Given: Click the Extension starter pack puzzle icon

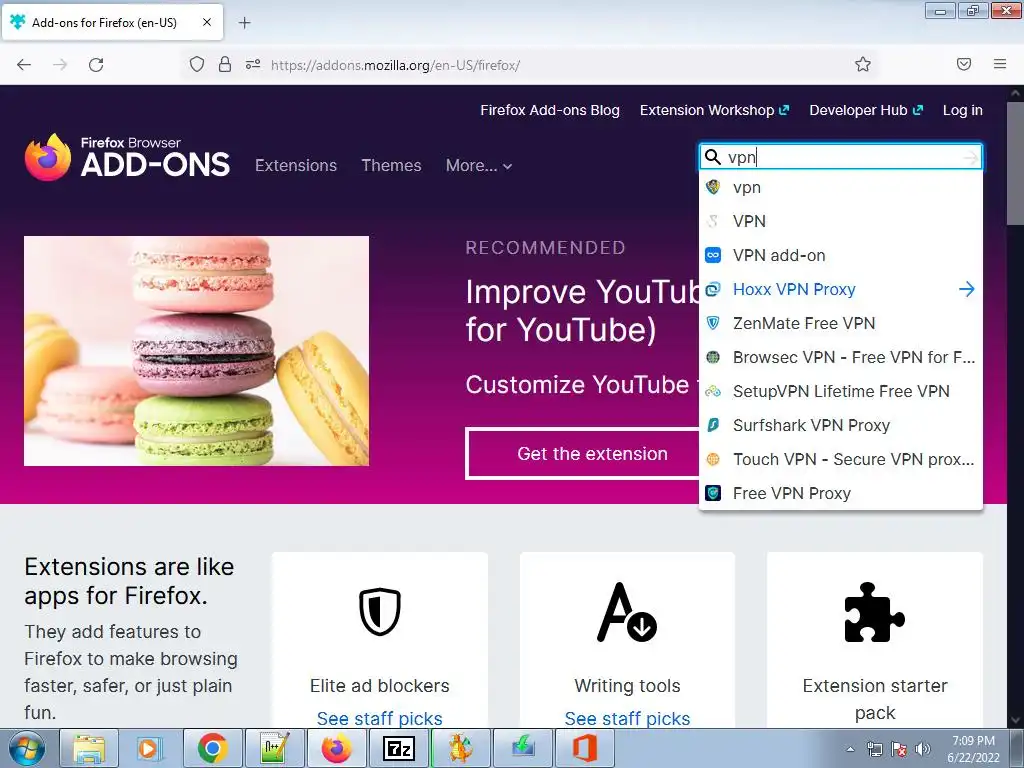Looking at the screenshot, I should [x=874, y=612].
